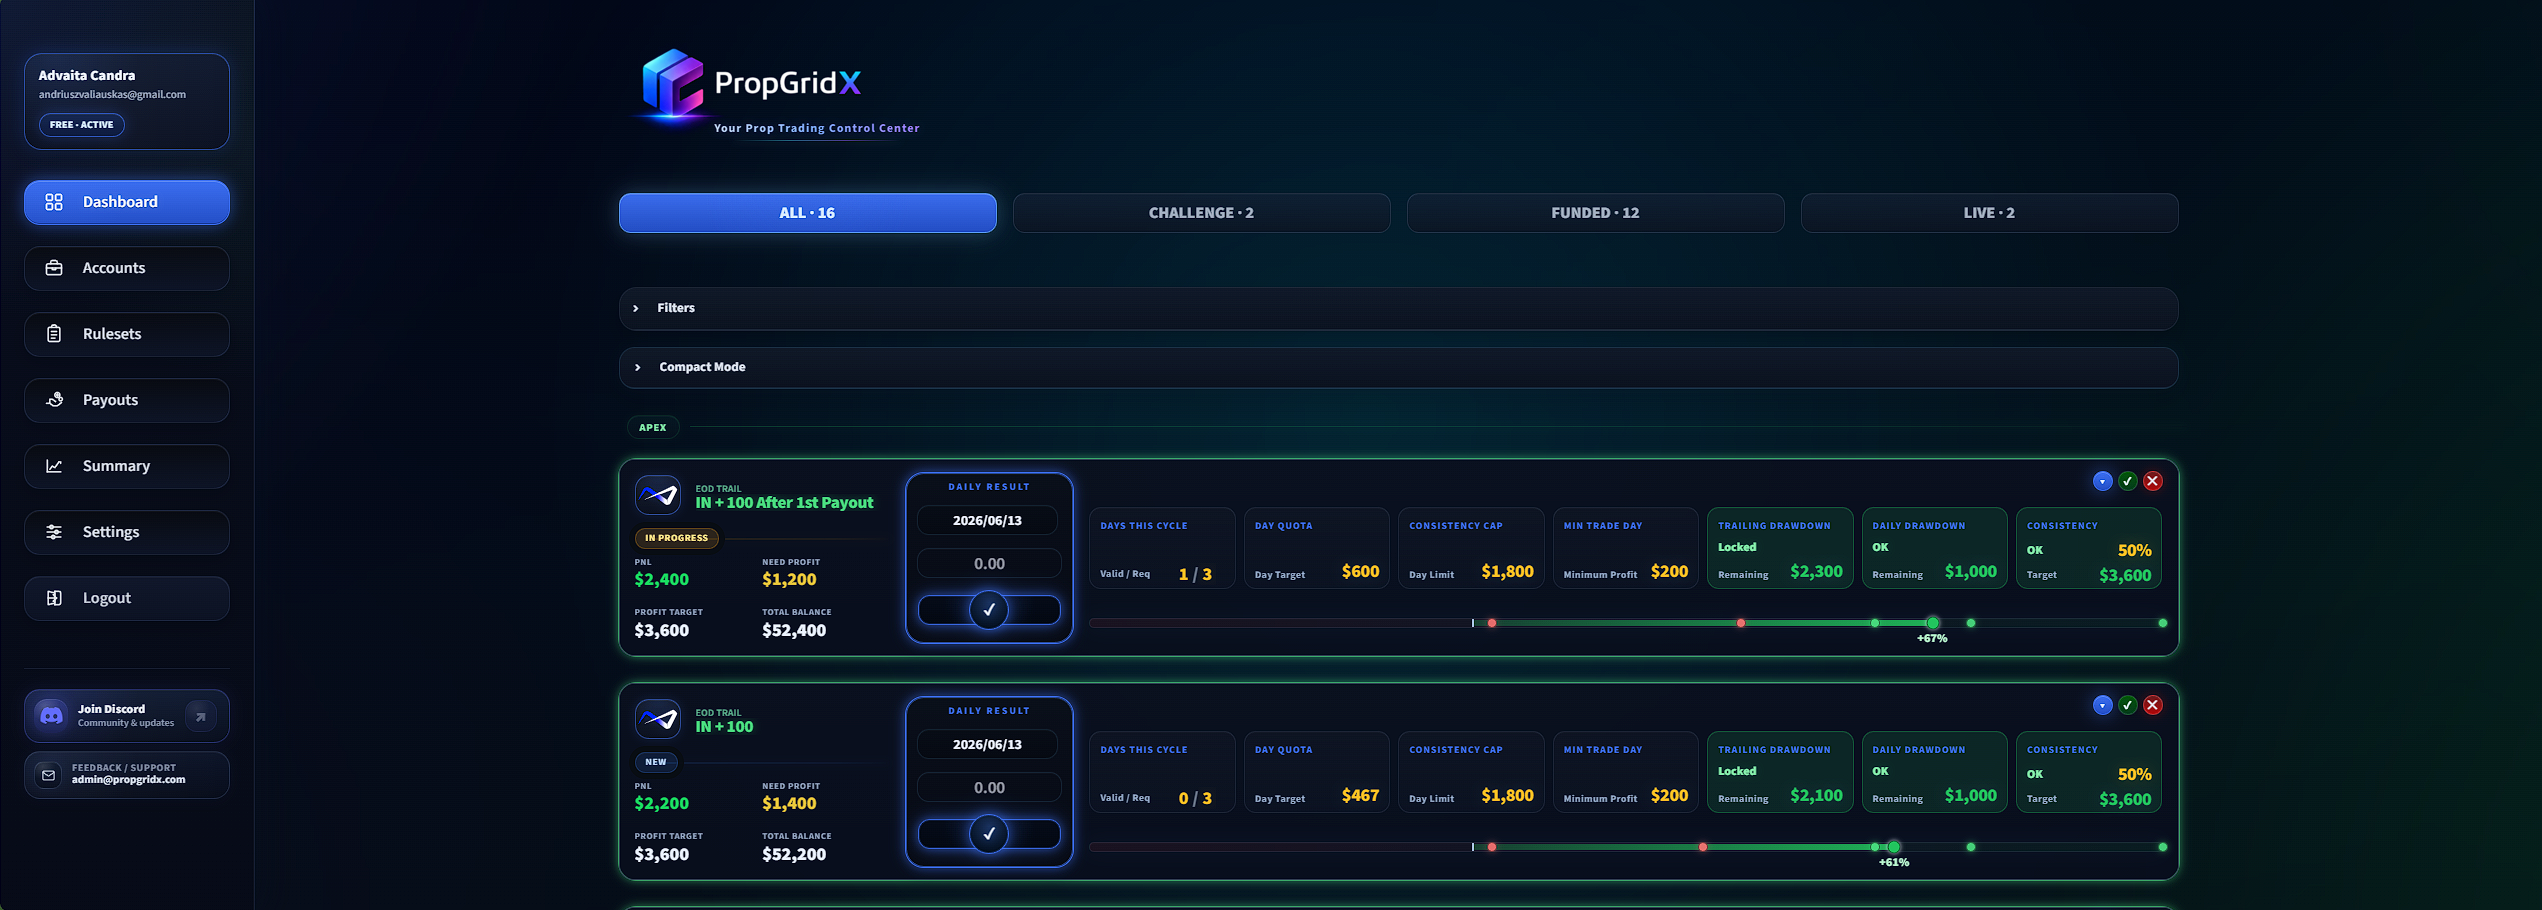Viewport: 2542px width, 910px height.
Task: Click the Logout button
Action: click(127, 598)
